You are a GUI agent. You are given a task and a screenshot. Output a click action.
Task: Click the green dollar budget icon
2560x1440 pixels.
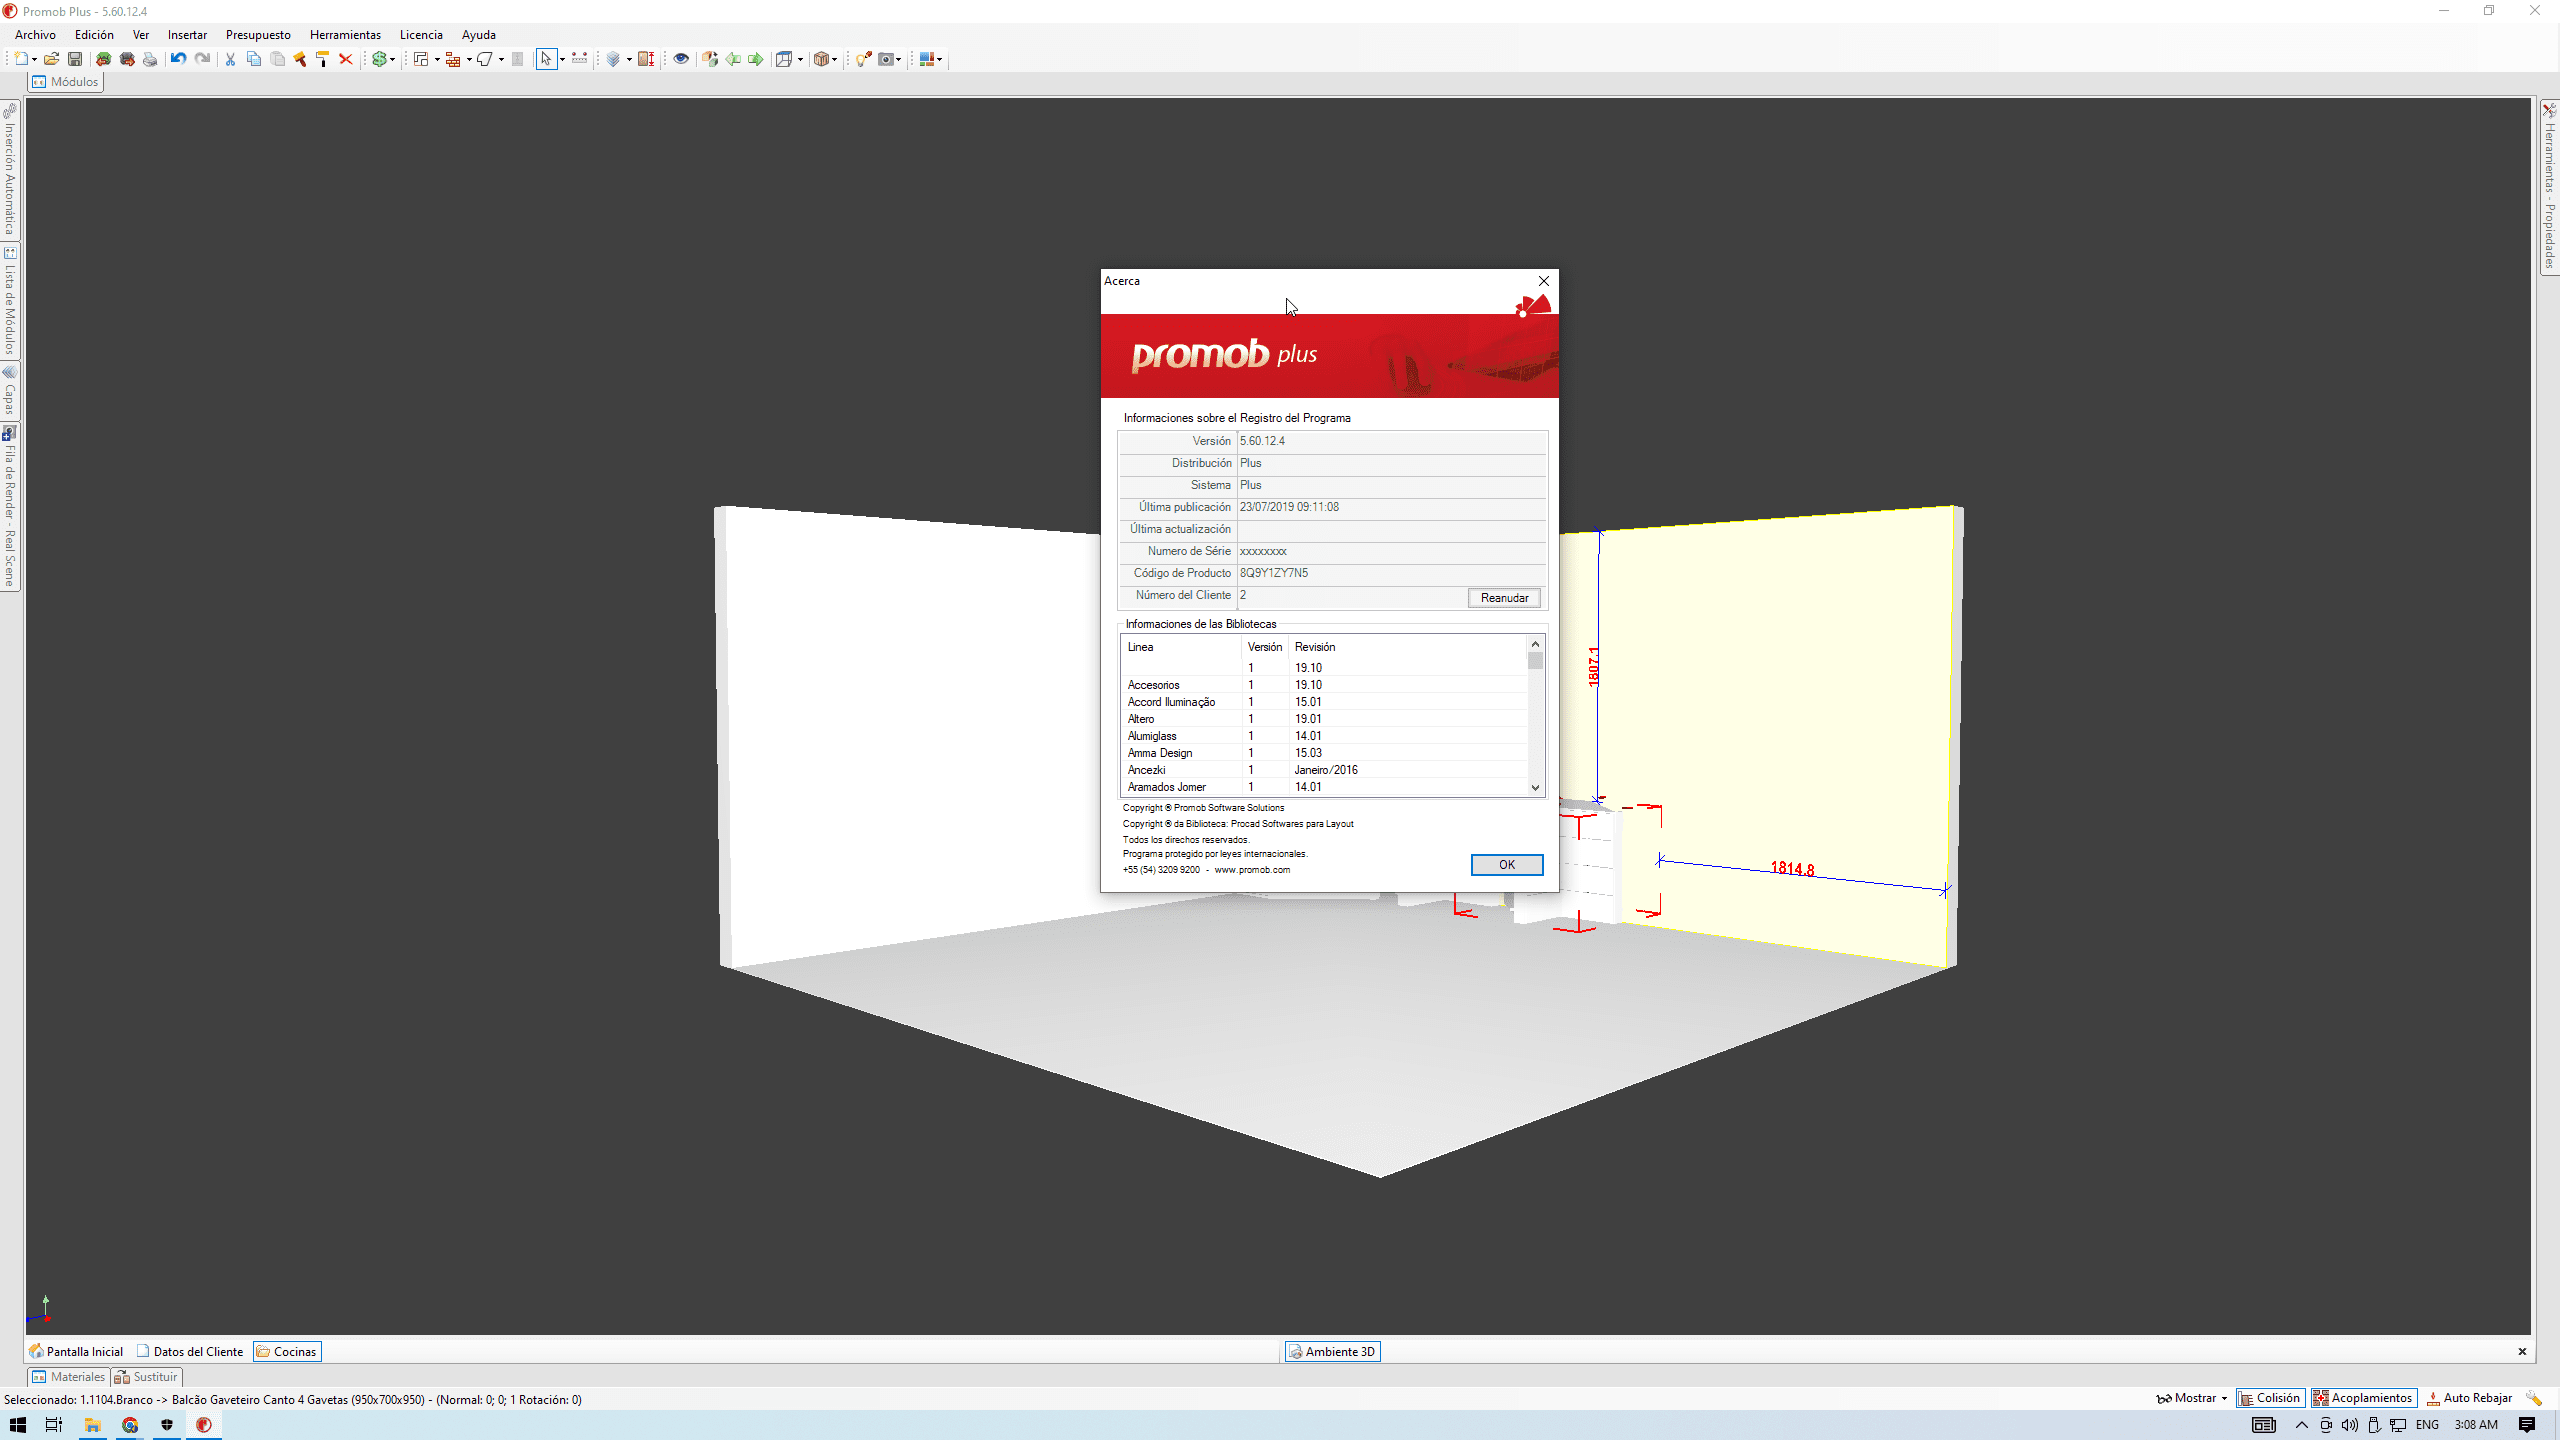(x=380, y=59)
